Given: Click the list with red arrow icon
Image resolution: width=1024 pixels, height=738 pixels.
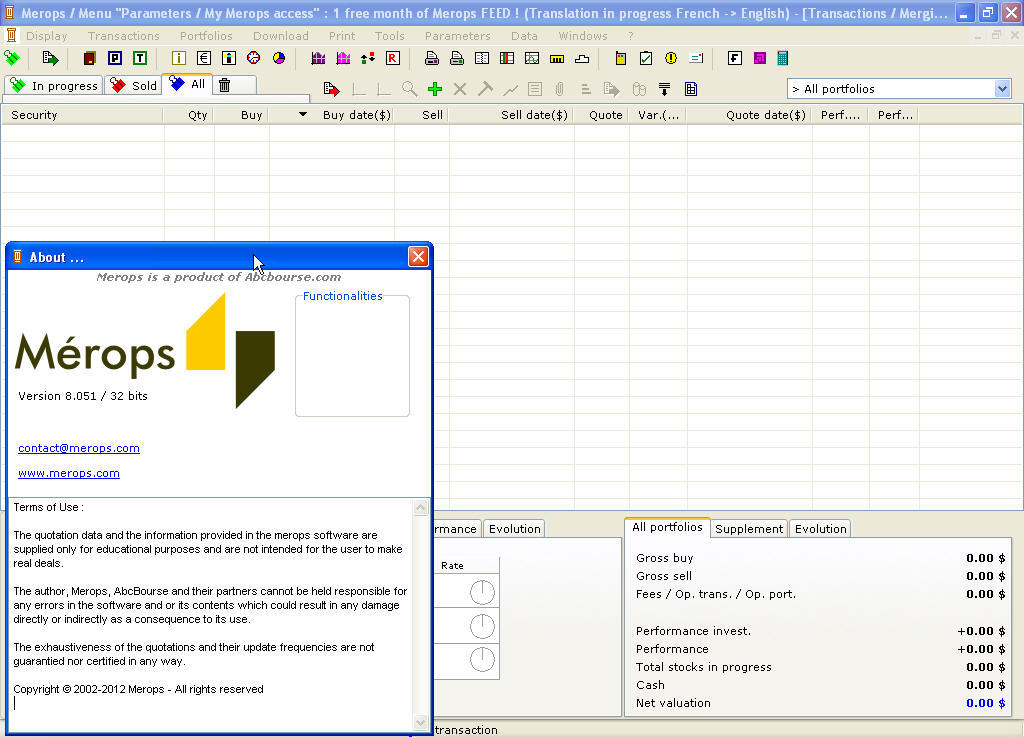Looking at the screenshot, I should [x=331, y=89].
